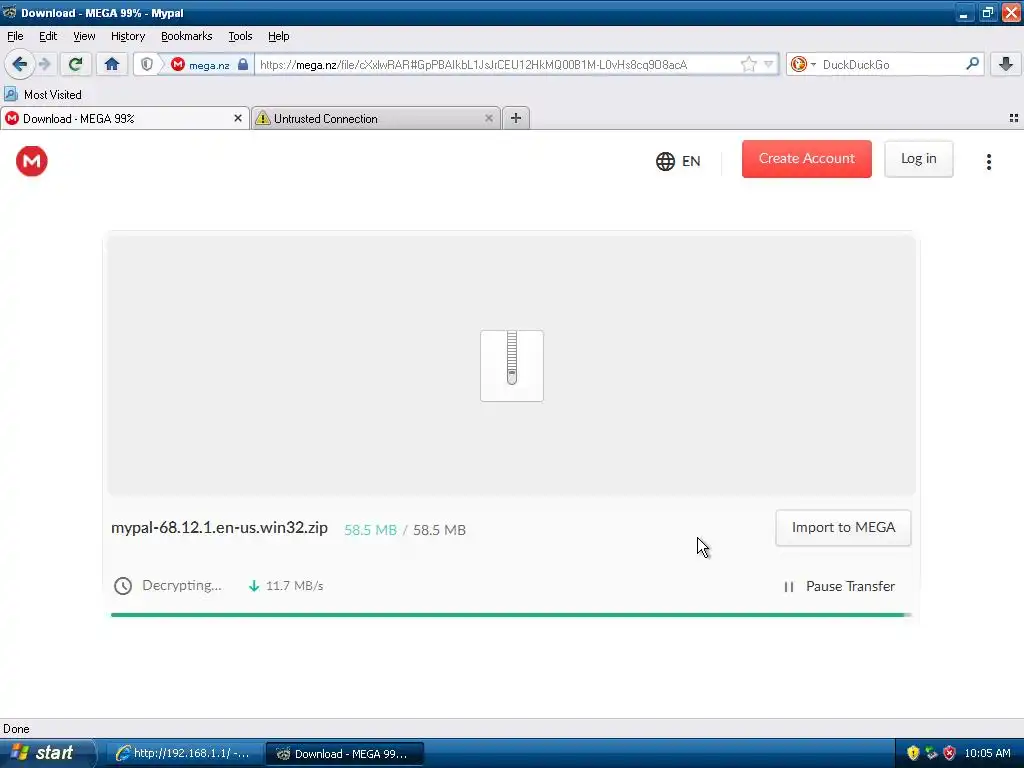The image size is (1024, 768).
Task: Close the Untrusted Connection tab
Action: 488,118
